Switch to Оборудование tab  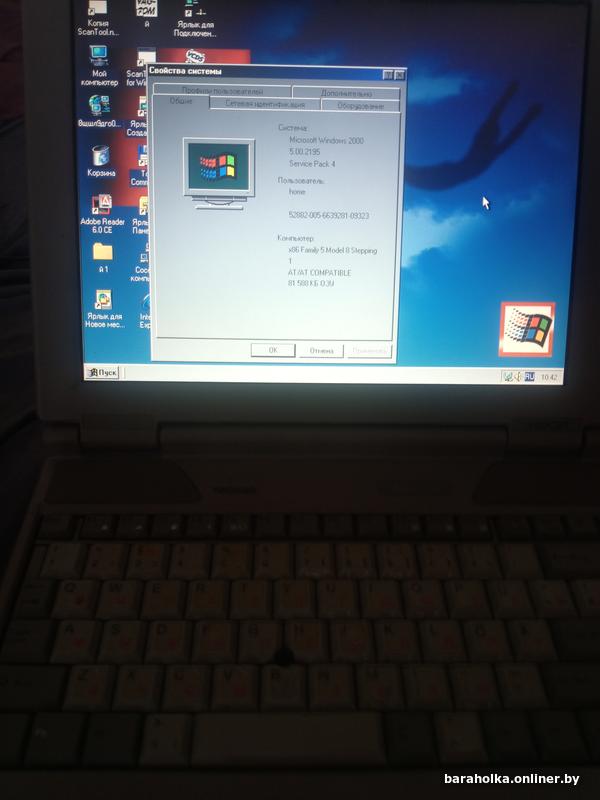(360, 106)
